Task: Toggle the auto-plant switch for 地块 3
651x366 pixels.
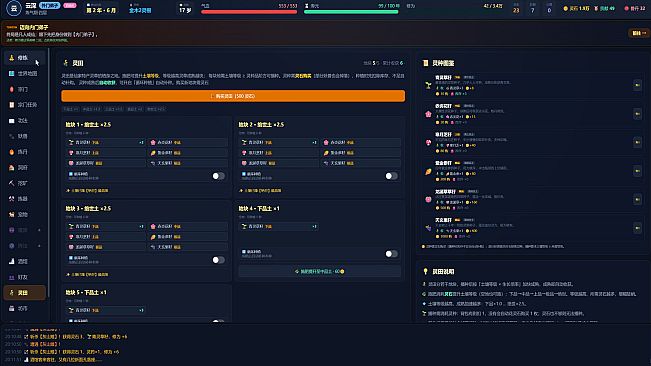Action: (218, 260)
